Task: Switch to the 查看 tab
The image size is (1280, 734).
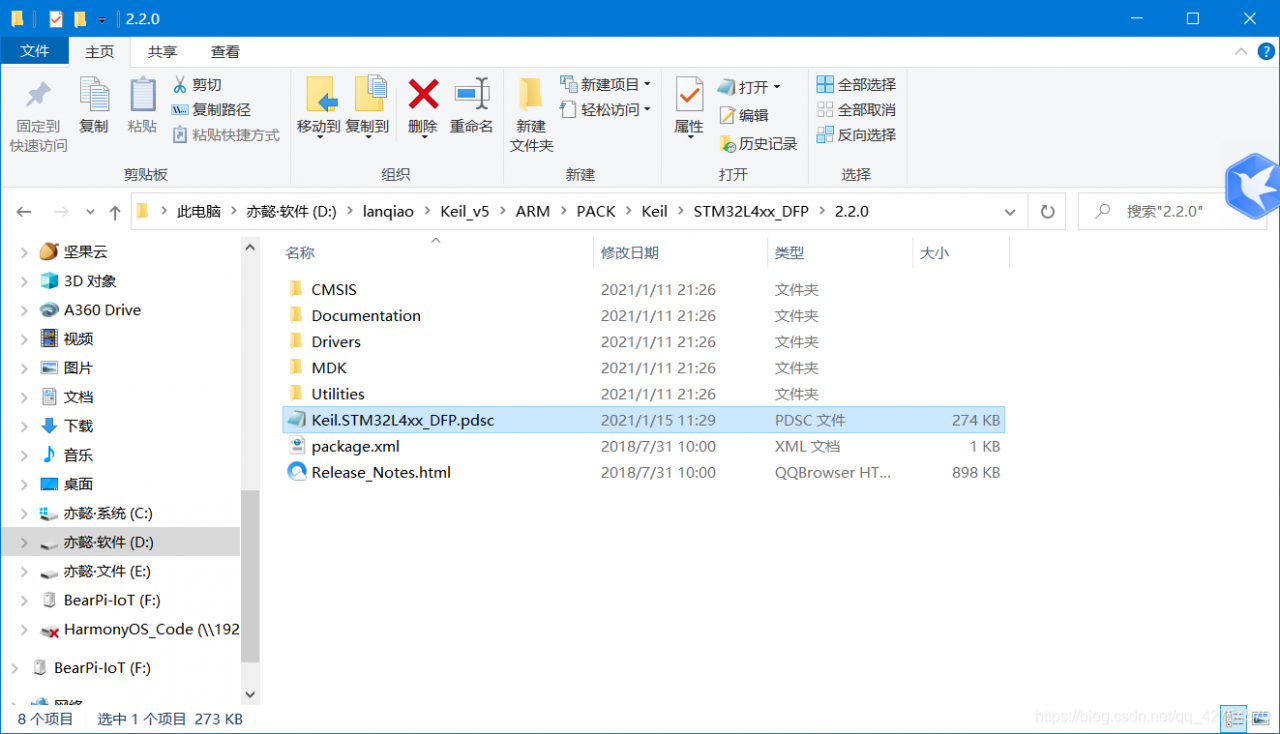Action: (224, 51)
